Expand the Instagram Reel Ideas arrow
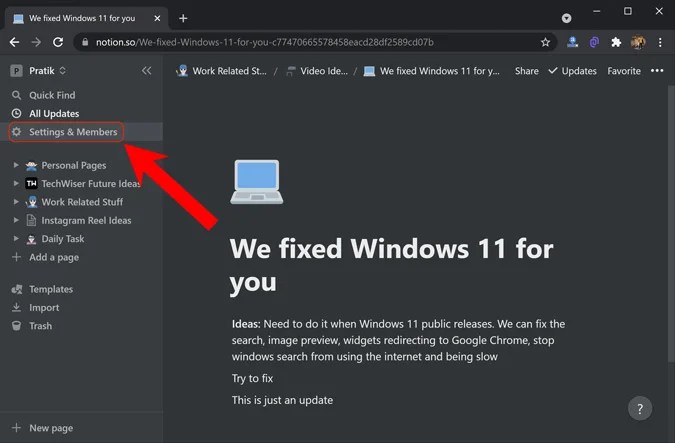Image resolution: width=675 pixels, height=443 pixels. 16,220
